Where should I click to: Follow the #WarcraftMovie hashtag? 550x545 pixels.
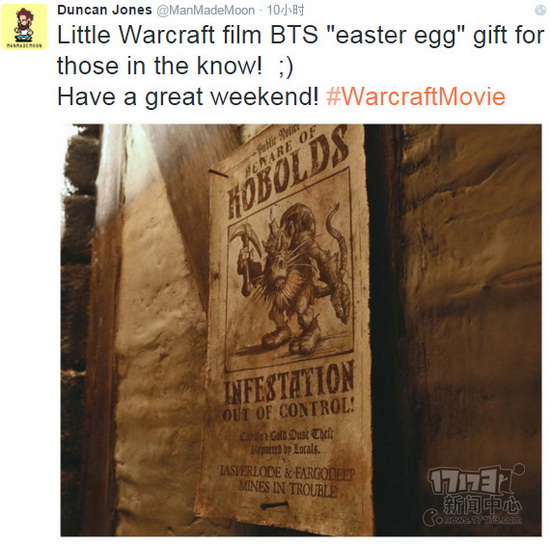click(416, 96)
